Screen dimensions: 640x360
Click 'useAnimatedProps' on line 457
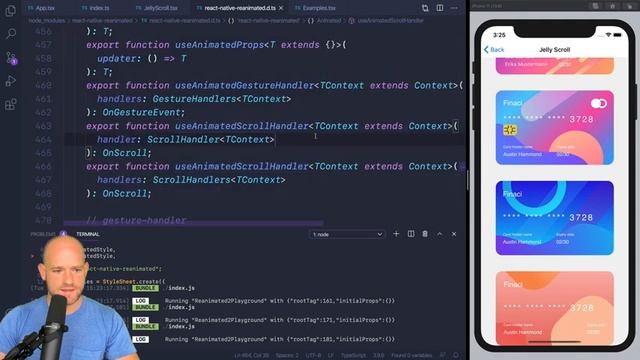click(x=219, y=45)
